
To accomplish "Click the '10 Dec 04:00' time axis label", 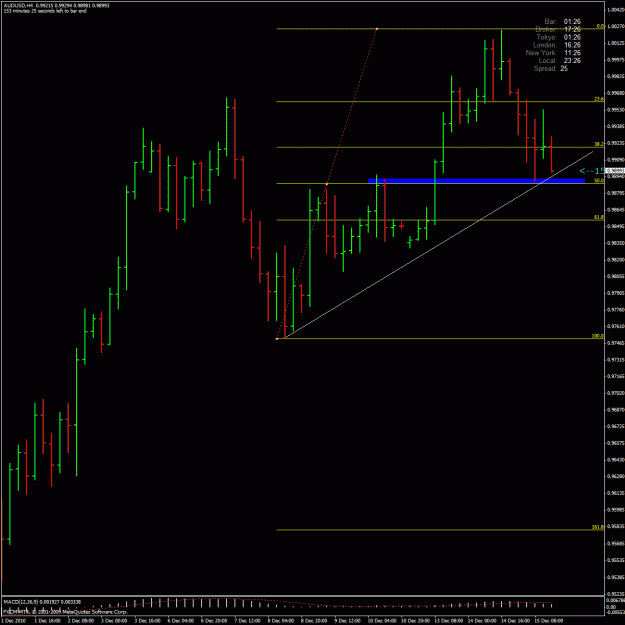I will pyautogui.click(x=381, y=621).
